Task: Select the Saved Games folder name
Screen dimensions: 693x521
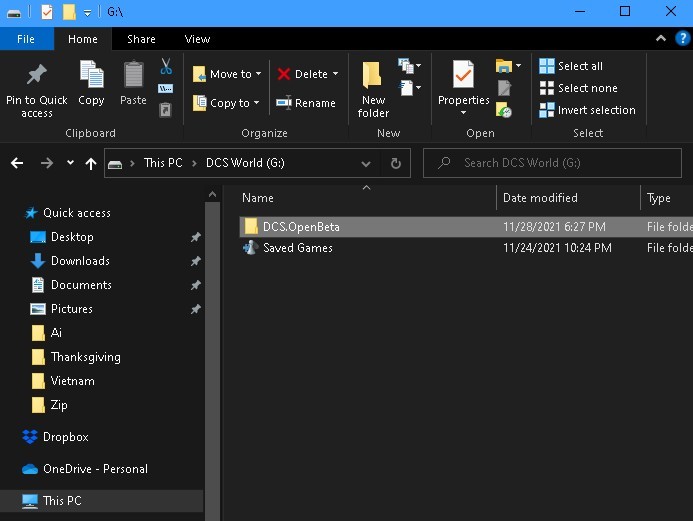Action: click(x=297, y=247)
